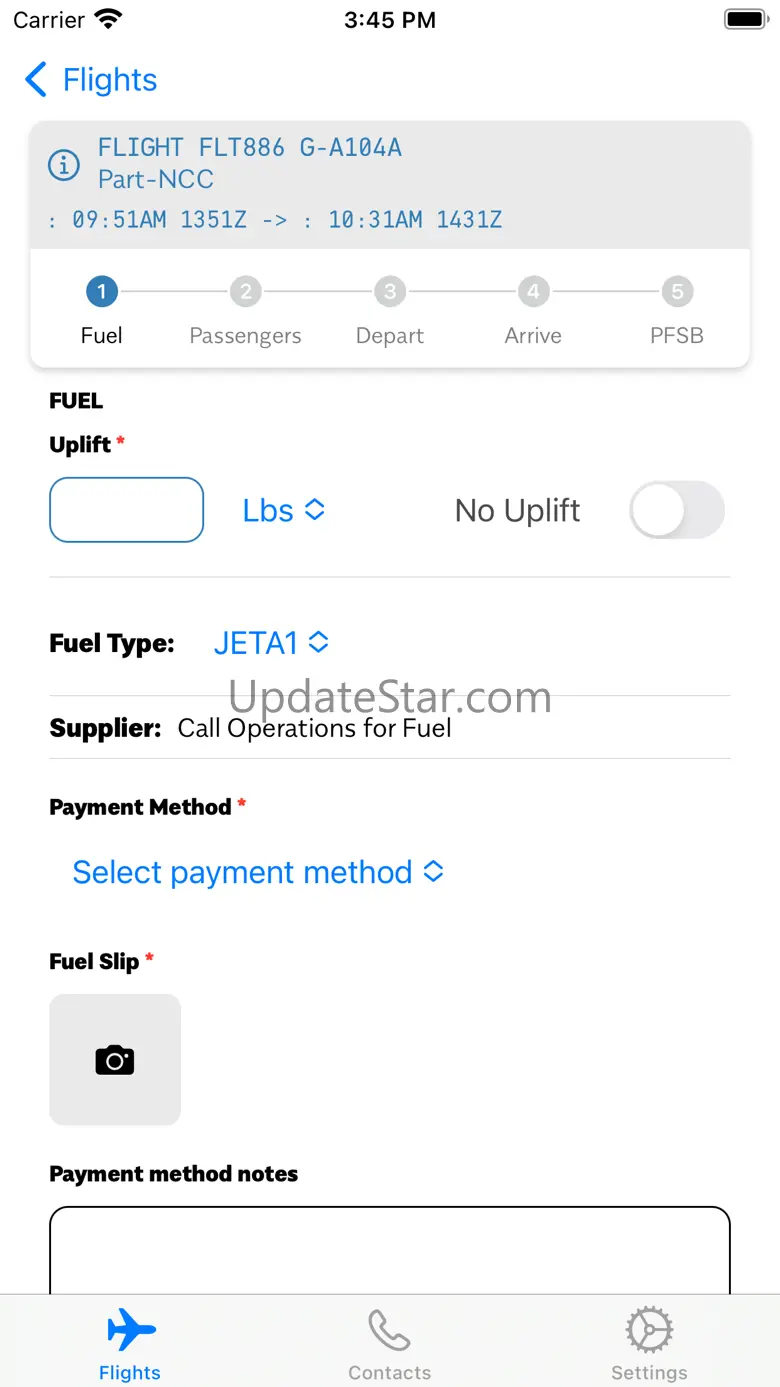Open the Lbs unit dropdown
This screenshot has width=780, height=1387.
(x=284, y=510)
